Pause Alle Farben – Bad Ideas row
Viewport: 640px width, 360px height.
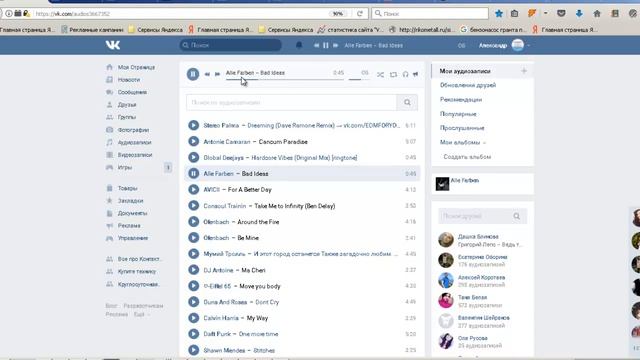(193, 173)
